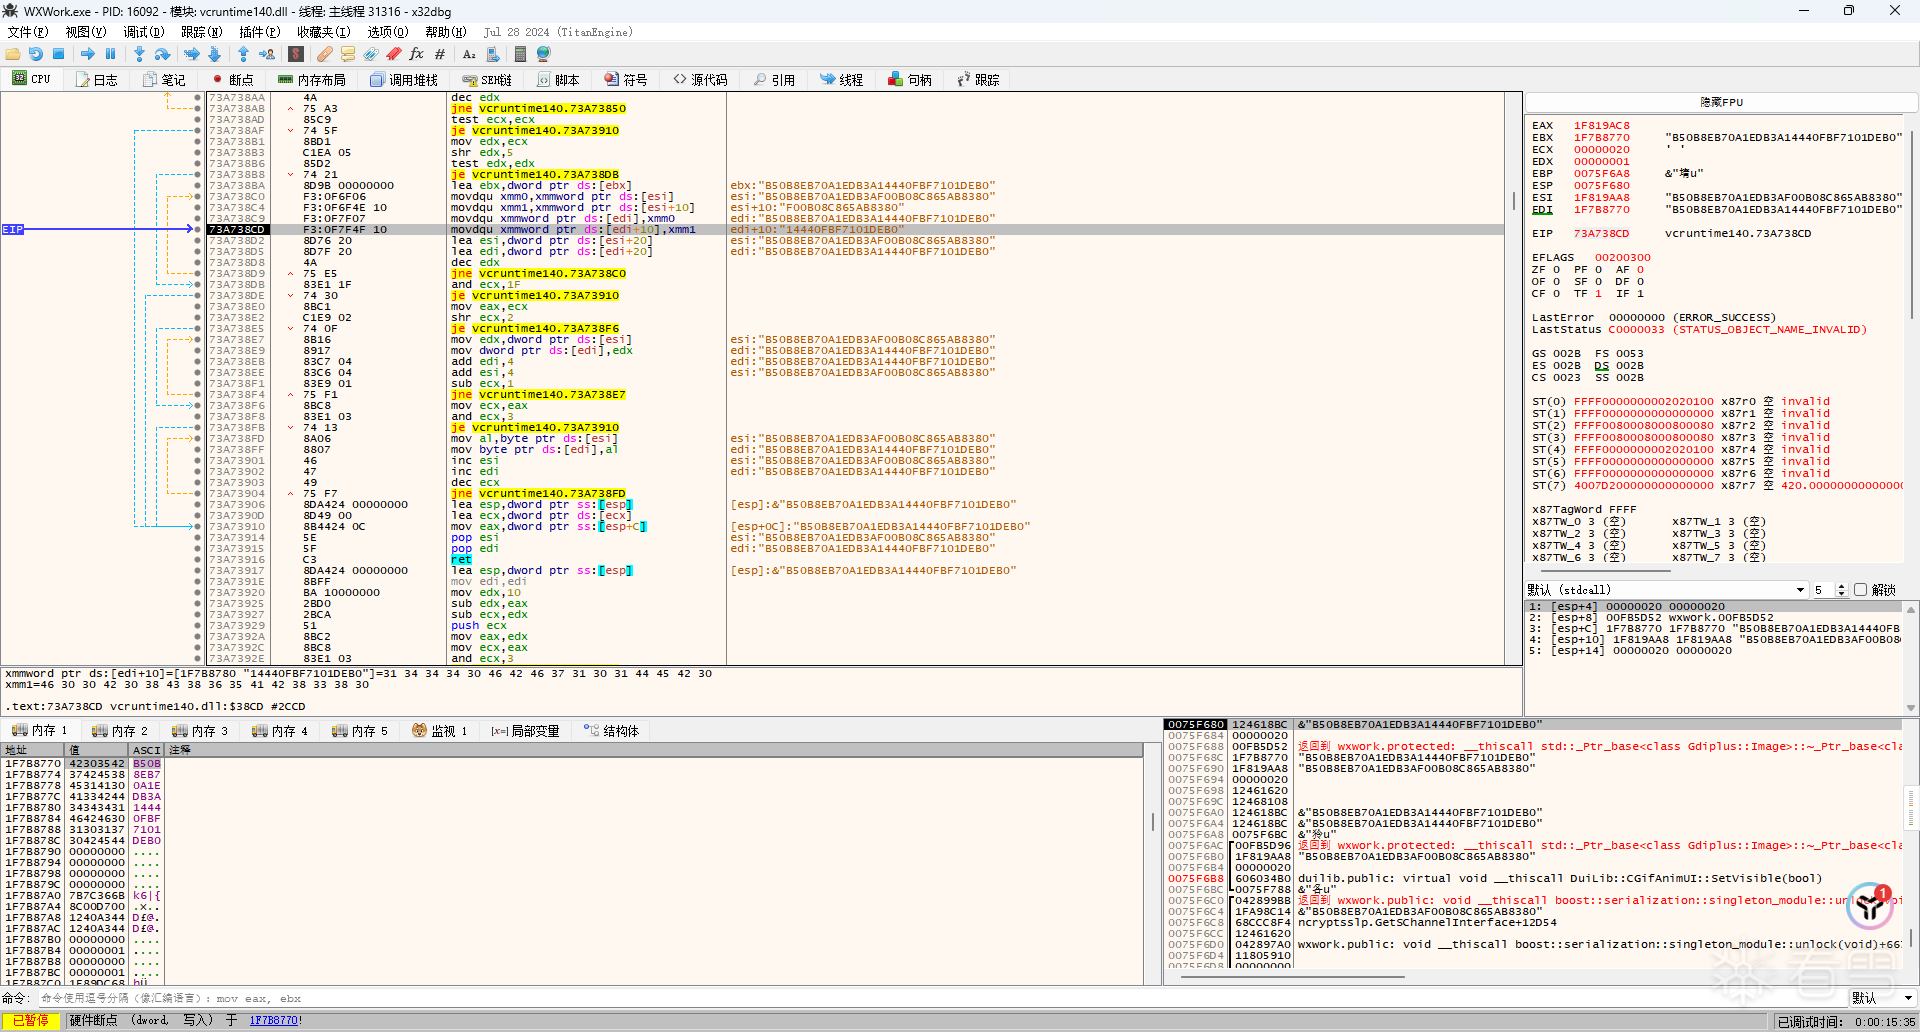
Task: Open the Scylla plugin icon
Action: click(296, 54)
